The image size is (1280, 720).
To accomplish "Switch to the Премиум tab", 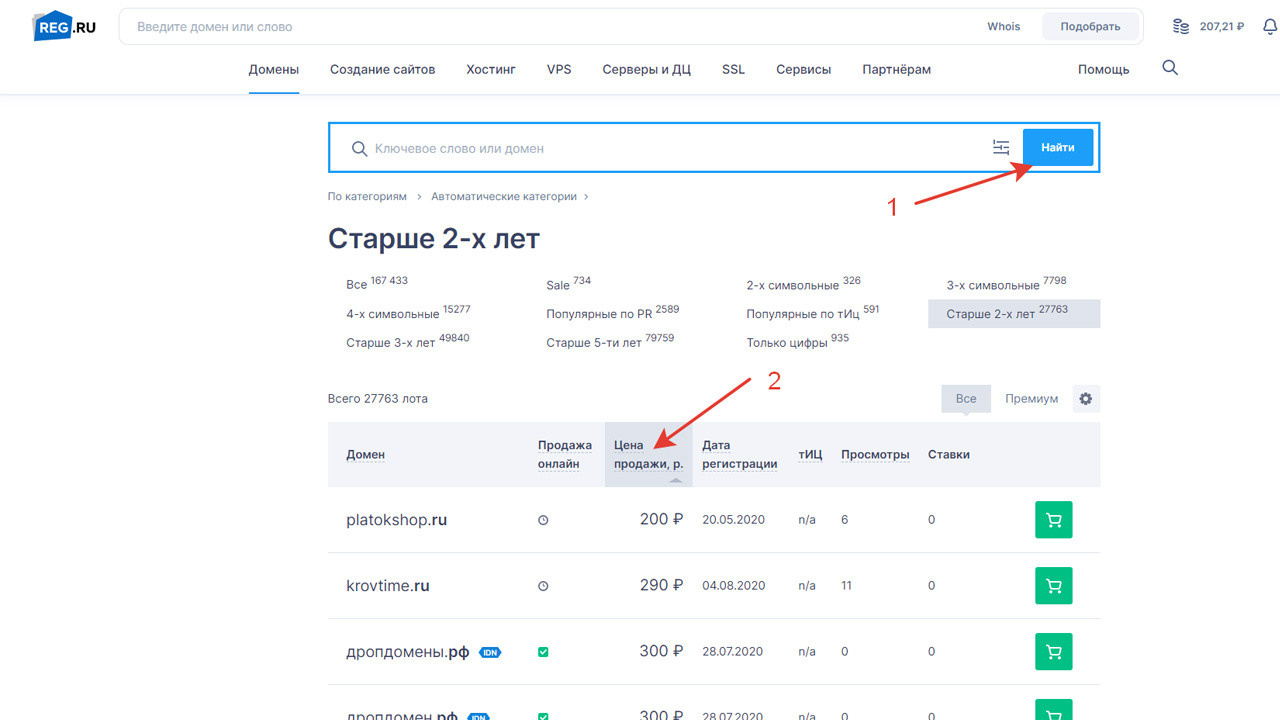I will coord(1032,398).
